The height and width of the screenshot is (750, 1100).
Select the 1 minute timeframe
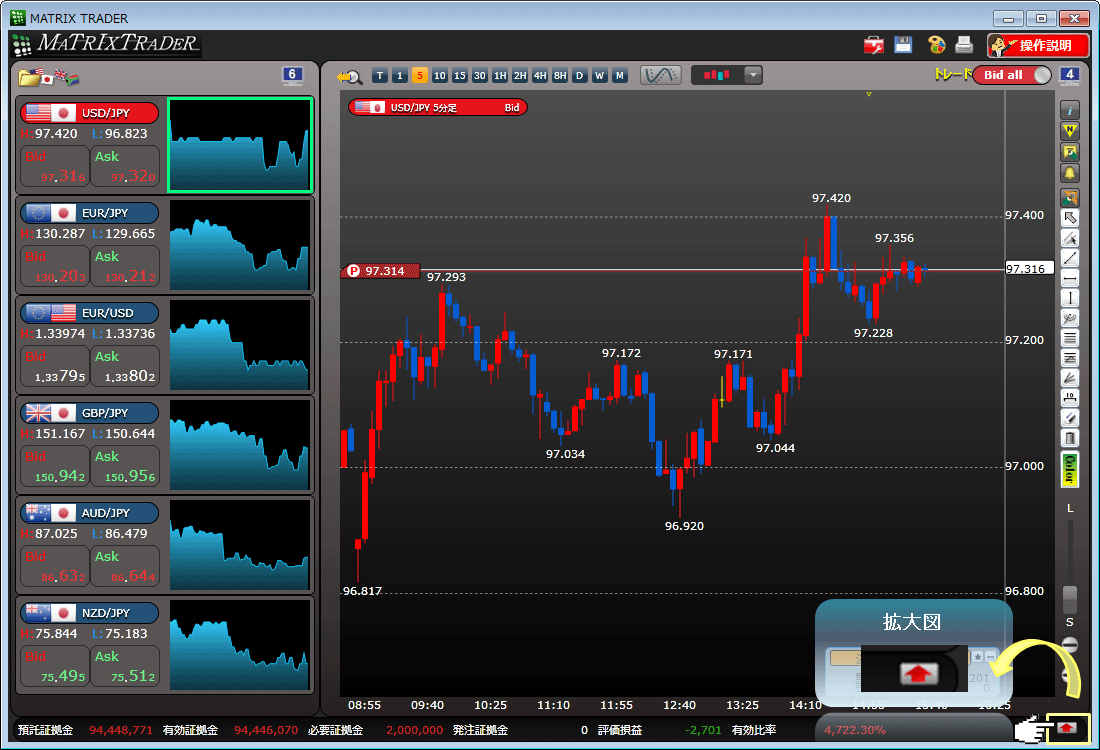tap(399, 76)
